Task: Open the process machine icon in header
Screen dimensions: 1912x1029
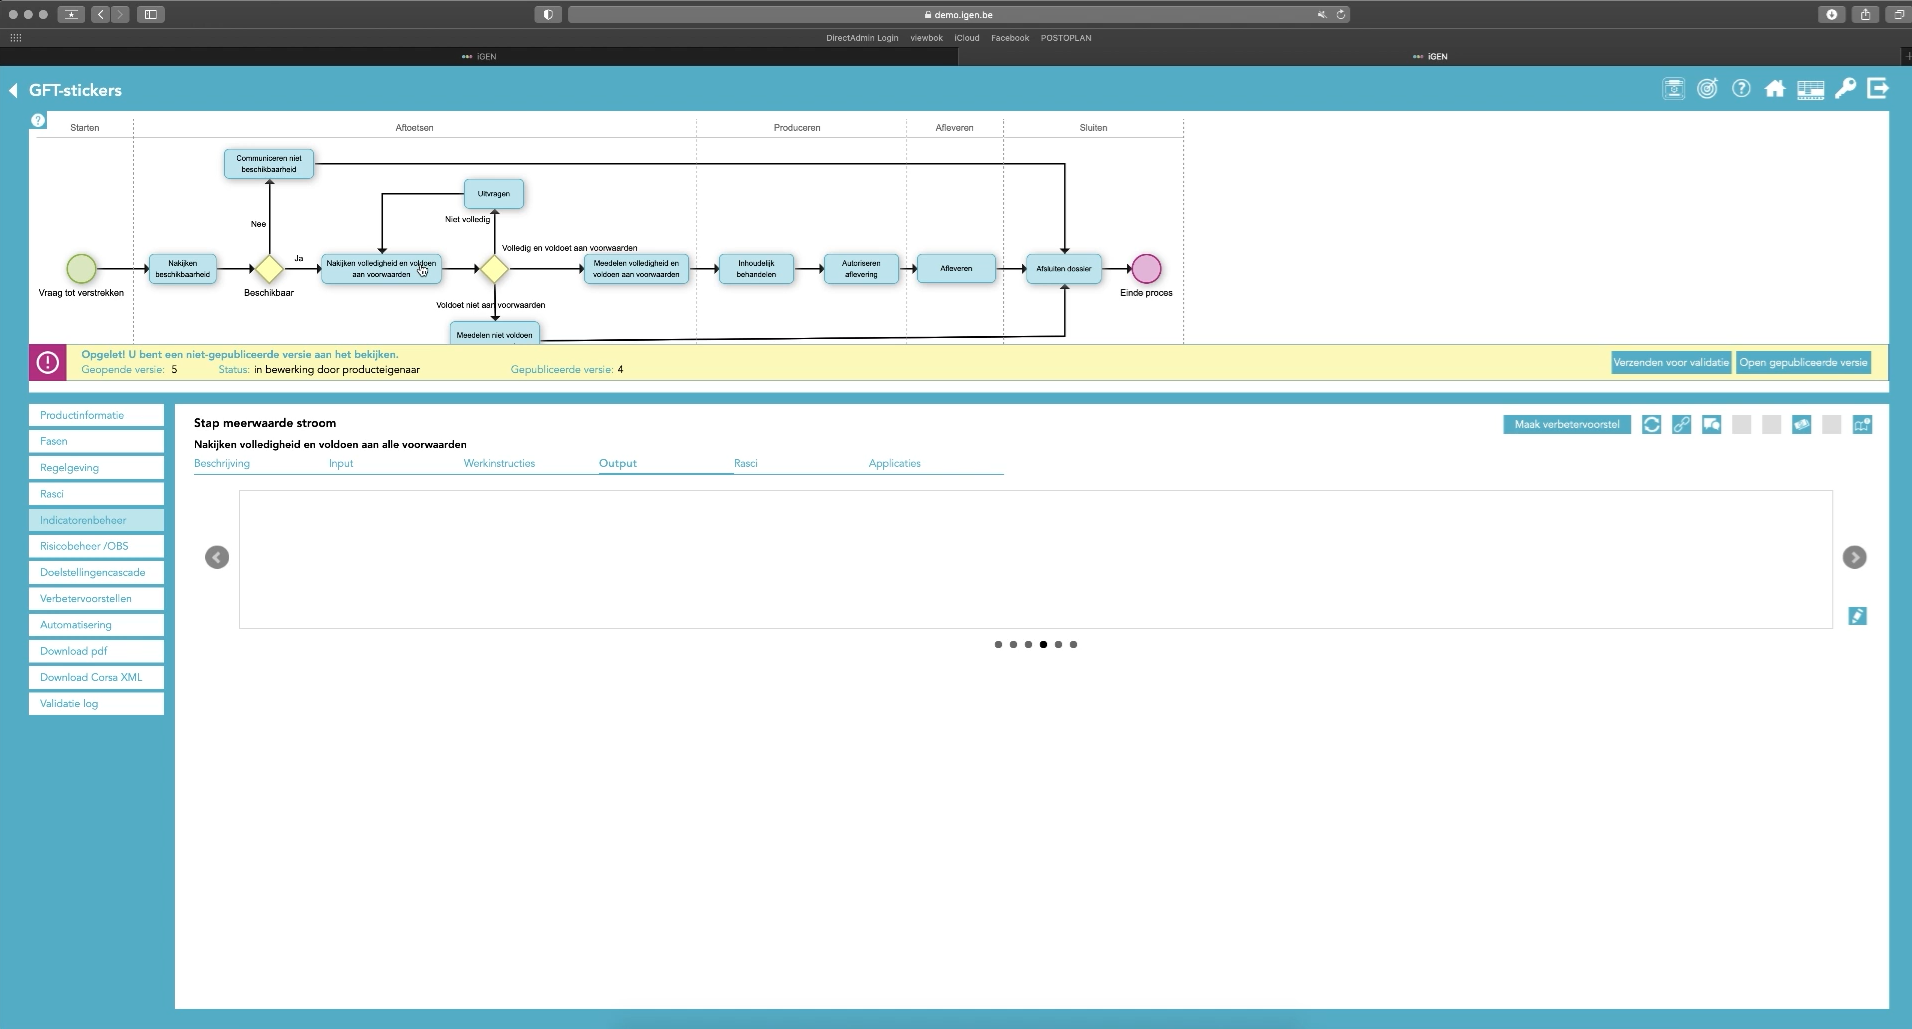Action: (x=1673, y=89)
